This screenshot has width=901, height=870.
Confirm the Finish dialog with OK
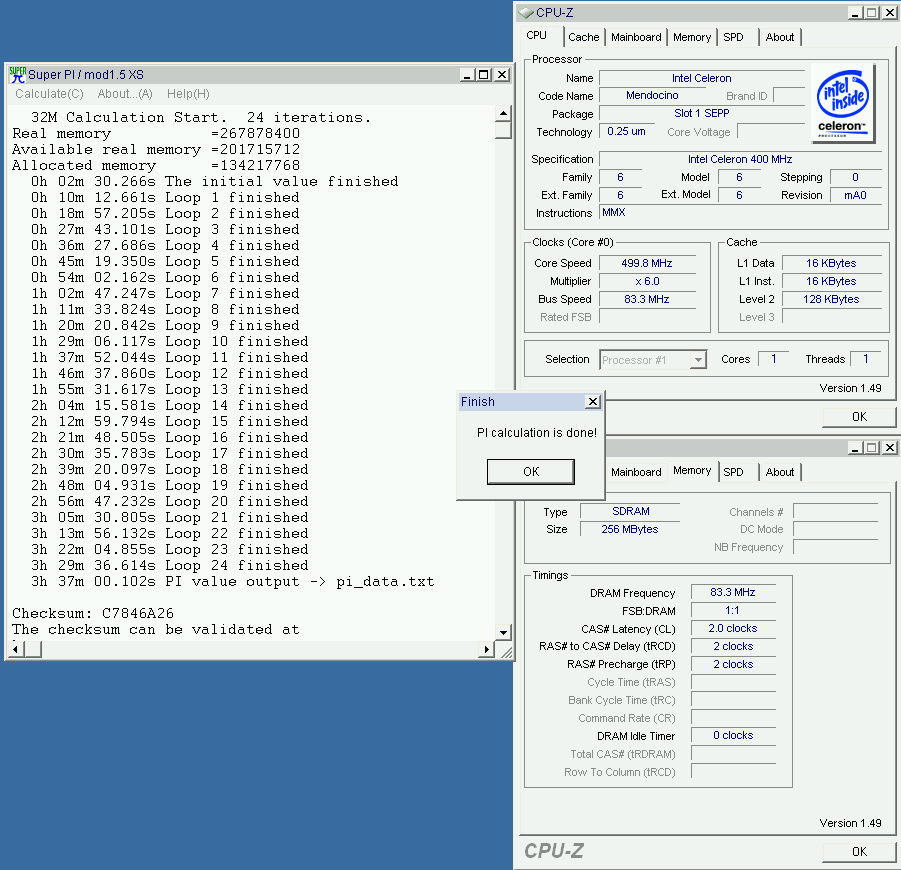[530, 472]
